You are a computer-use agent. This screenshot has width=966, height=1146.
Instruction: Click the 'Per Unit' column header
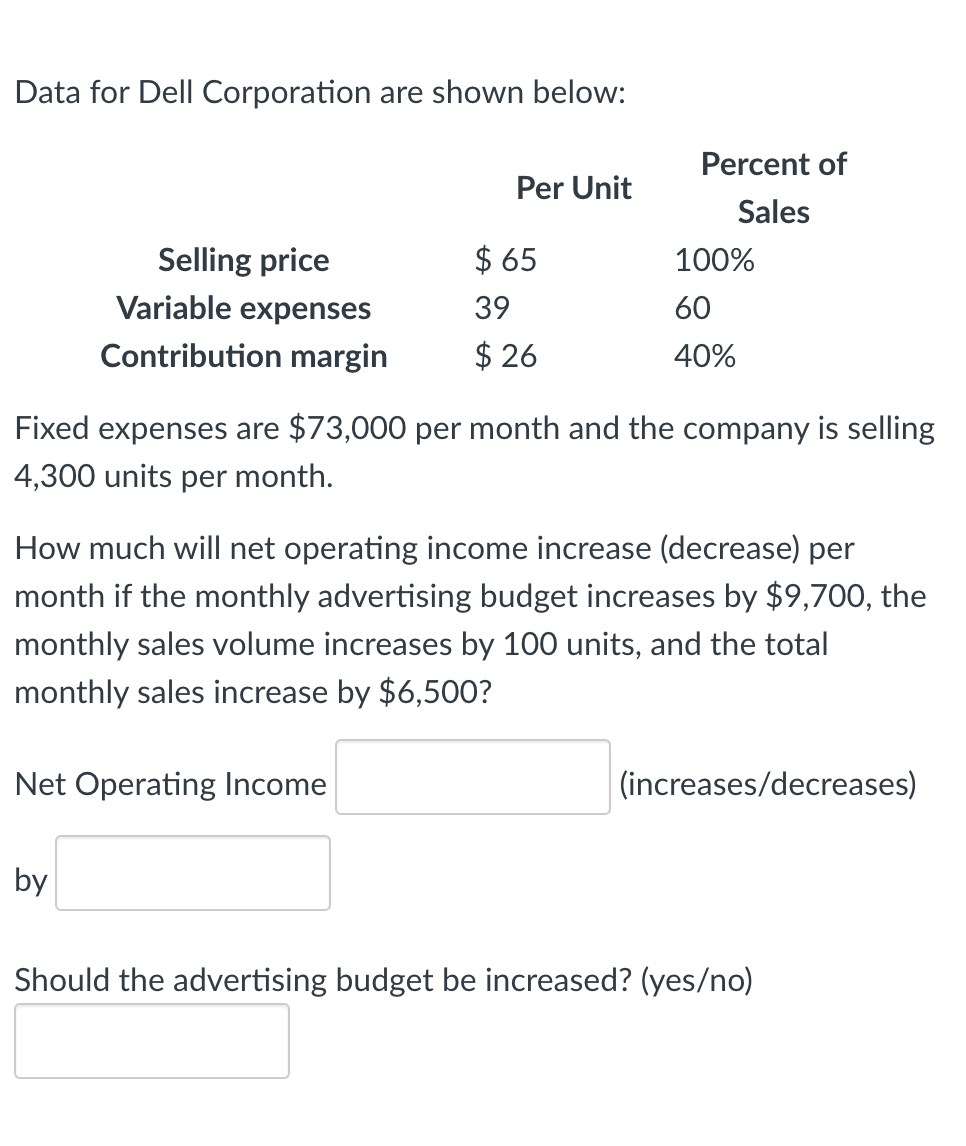tap(574, 188)
